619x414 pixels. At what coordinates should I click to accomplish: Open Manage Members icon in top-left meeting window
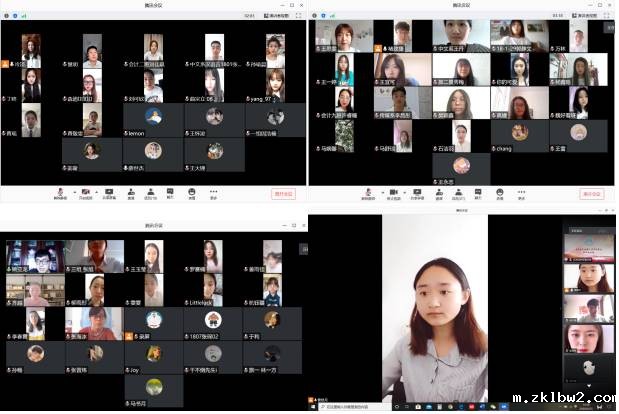point(151,192)
